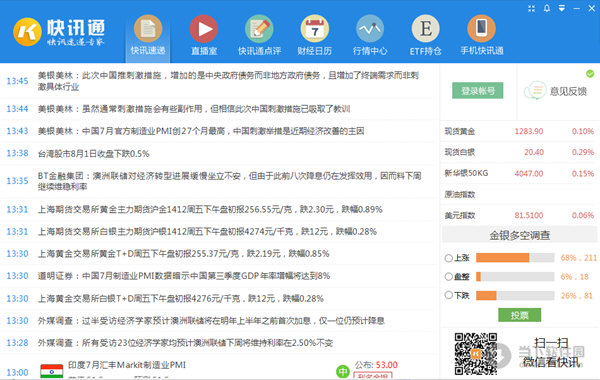Click the fullscreen expand icon in title bar
The image size is (600, 380).
click(532, 8)
